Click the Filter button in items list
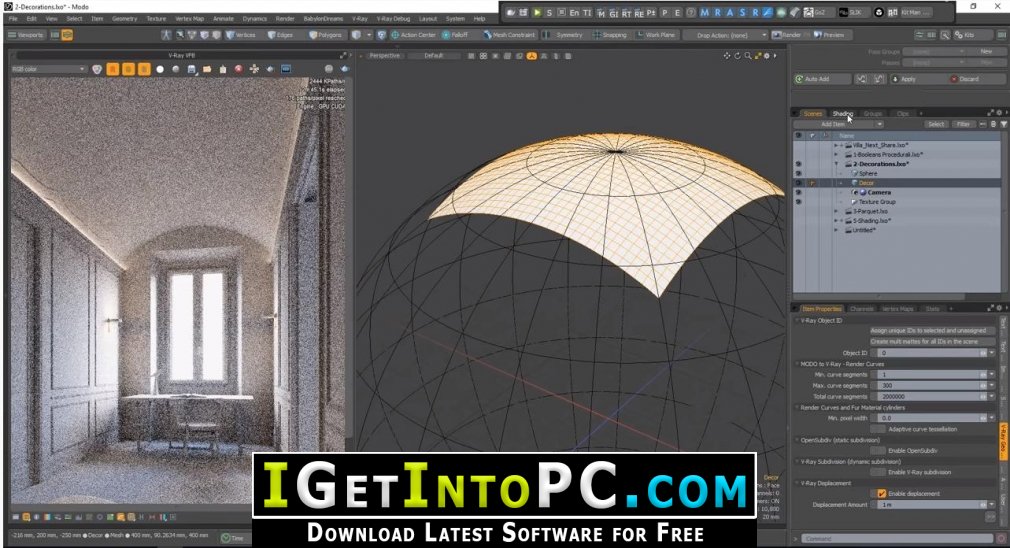 963,124
